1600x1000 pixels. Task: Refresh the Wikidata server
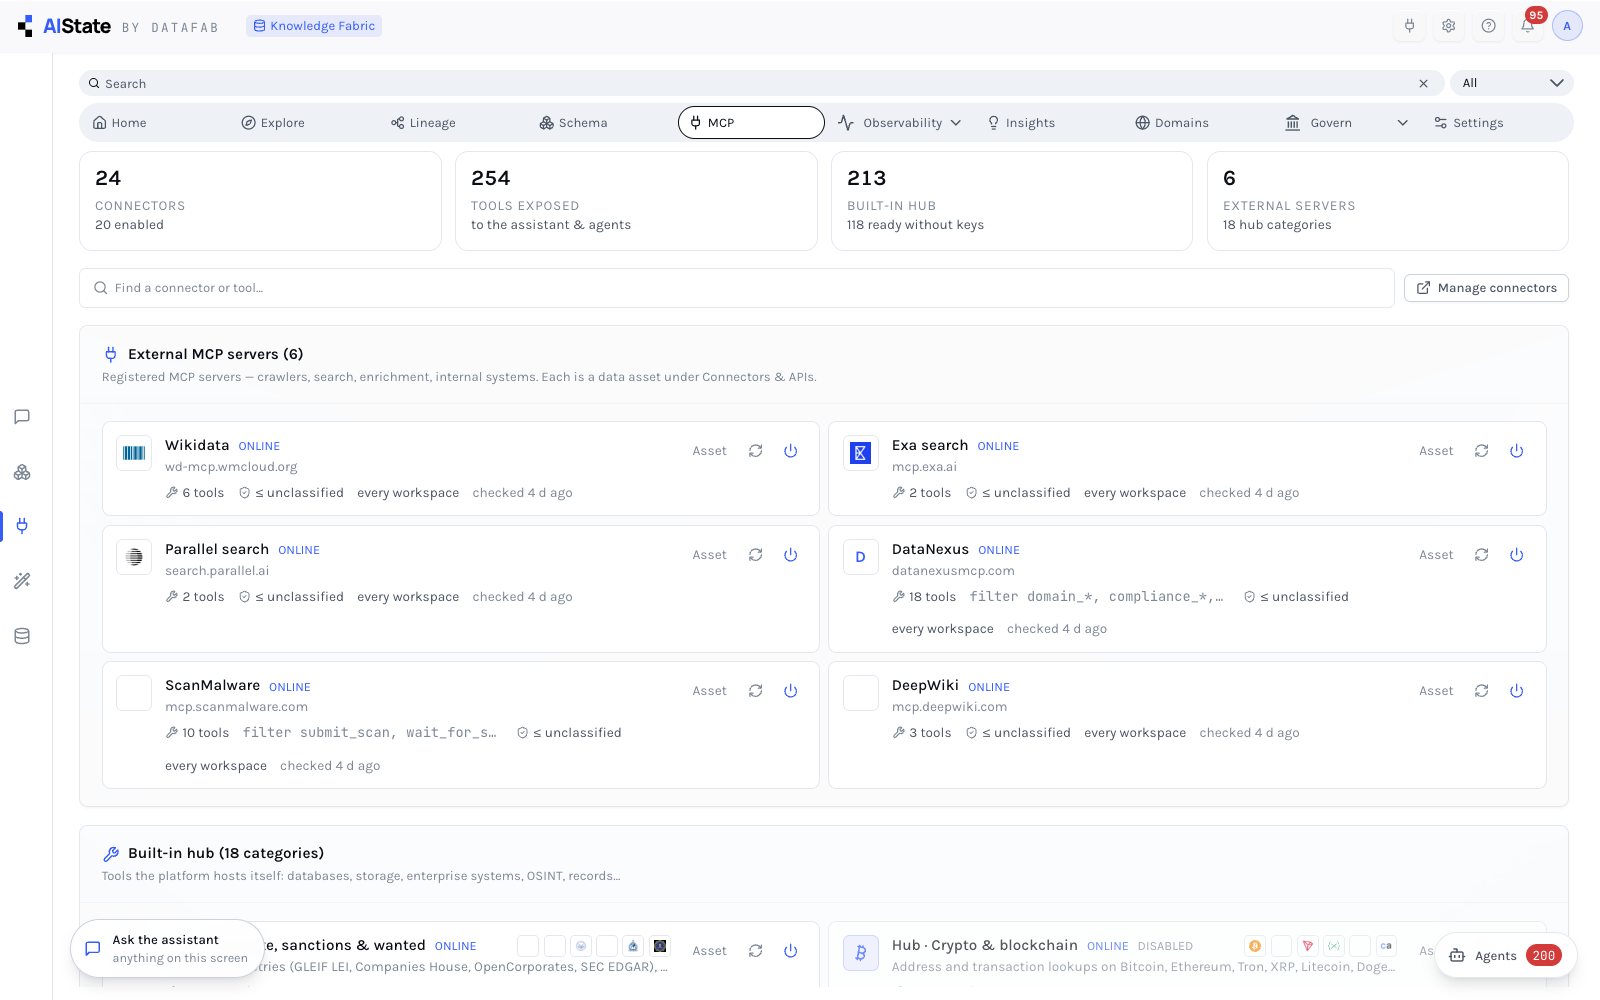click(x=756, y=451)
